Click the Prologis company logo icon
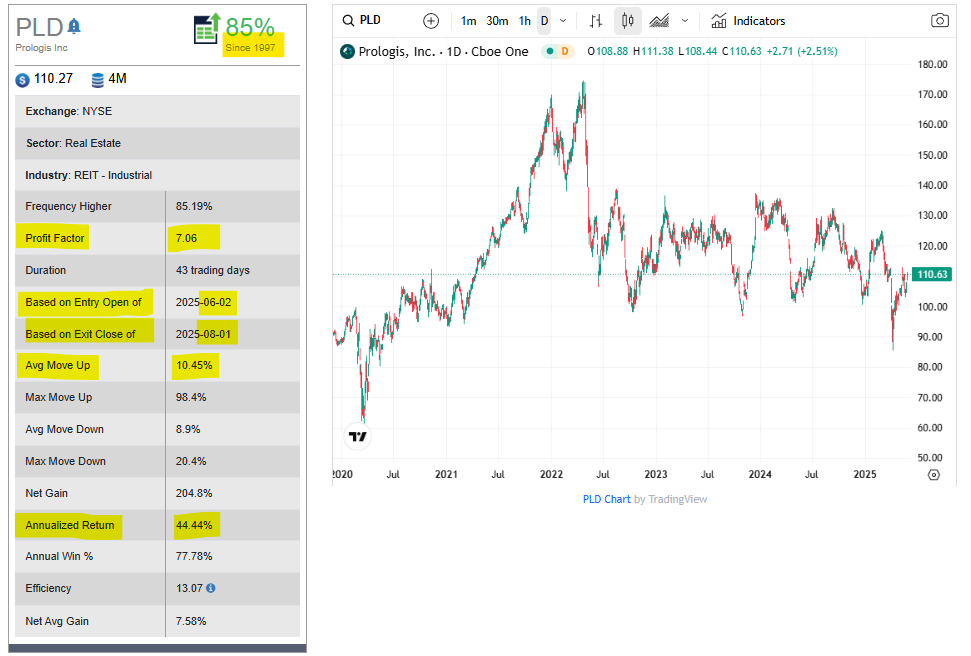 [x=347, y=51]
